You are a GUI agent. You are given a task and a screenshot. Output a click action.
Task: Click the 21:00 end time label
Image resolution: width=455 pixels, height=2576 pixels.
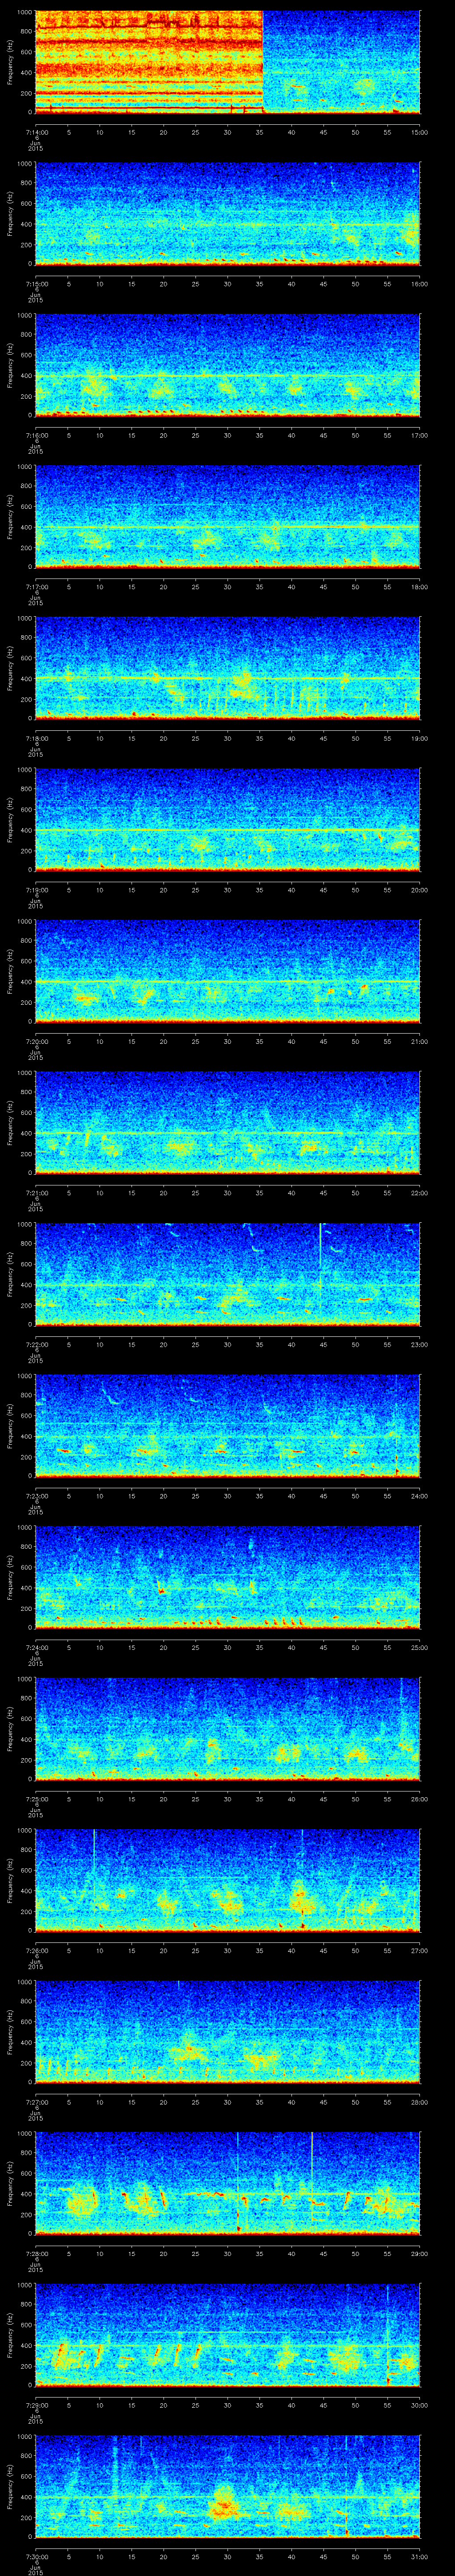click(419, 1041)
